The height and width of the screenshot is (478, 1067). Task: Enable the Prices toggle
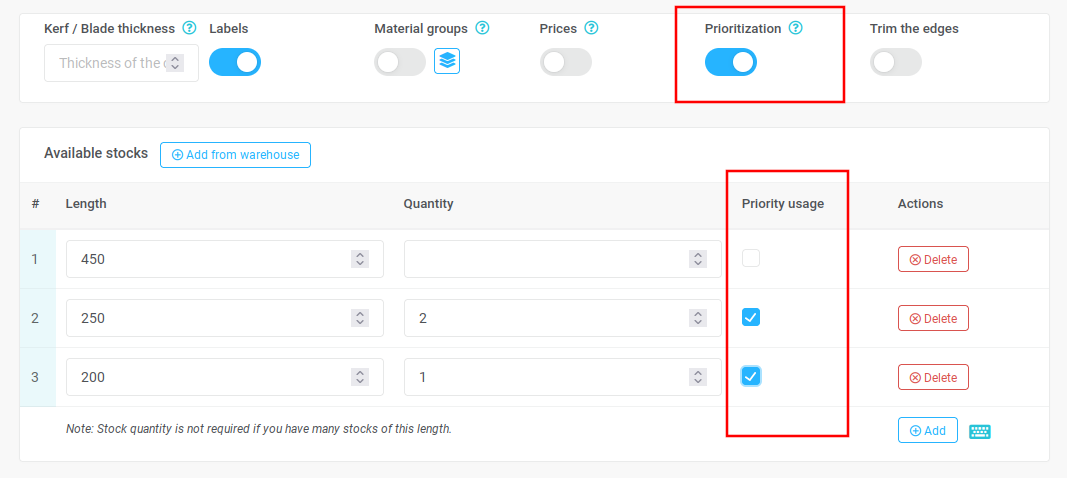(565, 62)
